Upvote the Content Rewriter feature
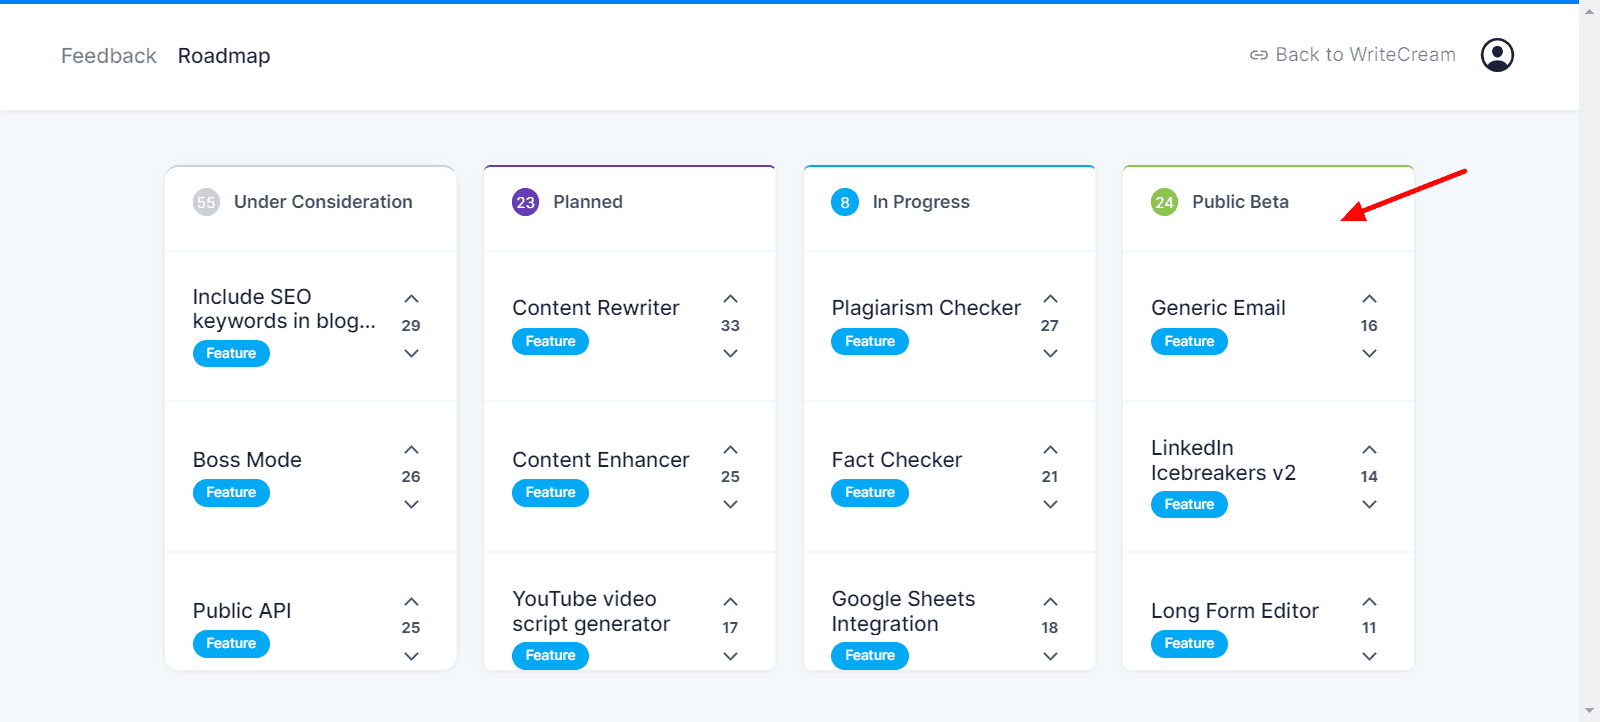 click(731, 299)
